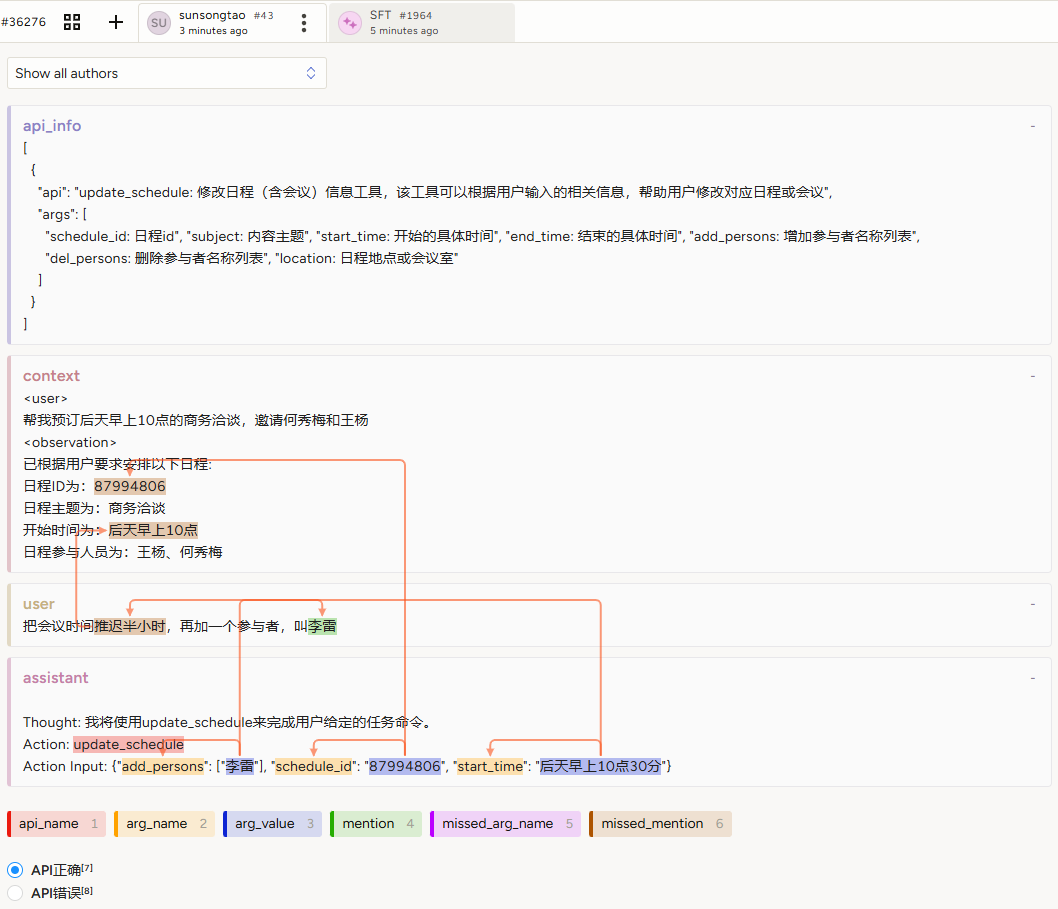Switch to the sunsongtao #43 annotation tab
Viewport: 1058px width, 909px height.
coord(226,23)
